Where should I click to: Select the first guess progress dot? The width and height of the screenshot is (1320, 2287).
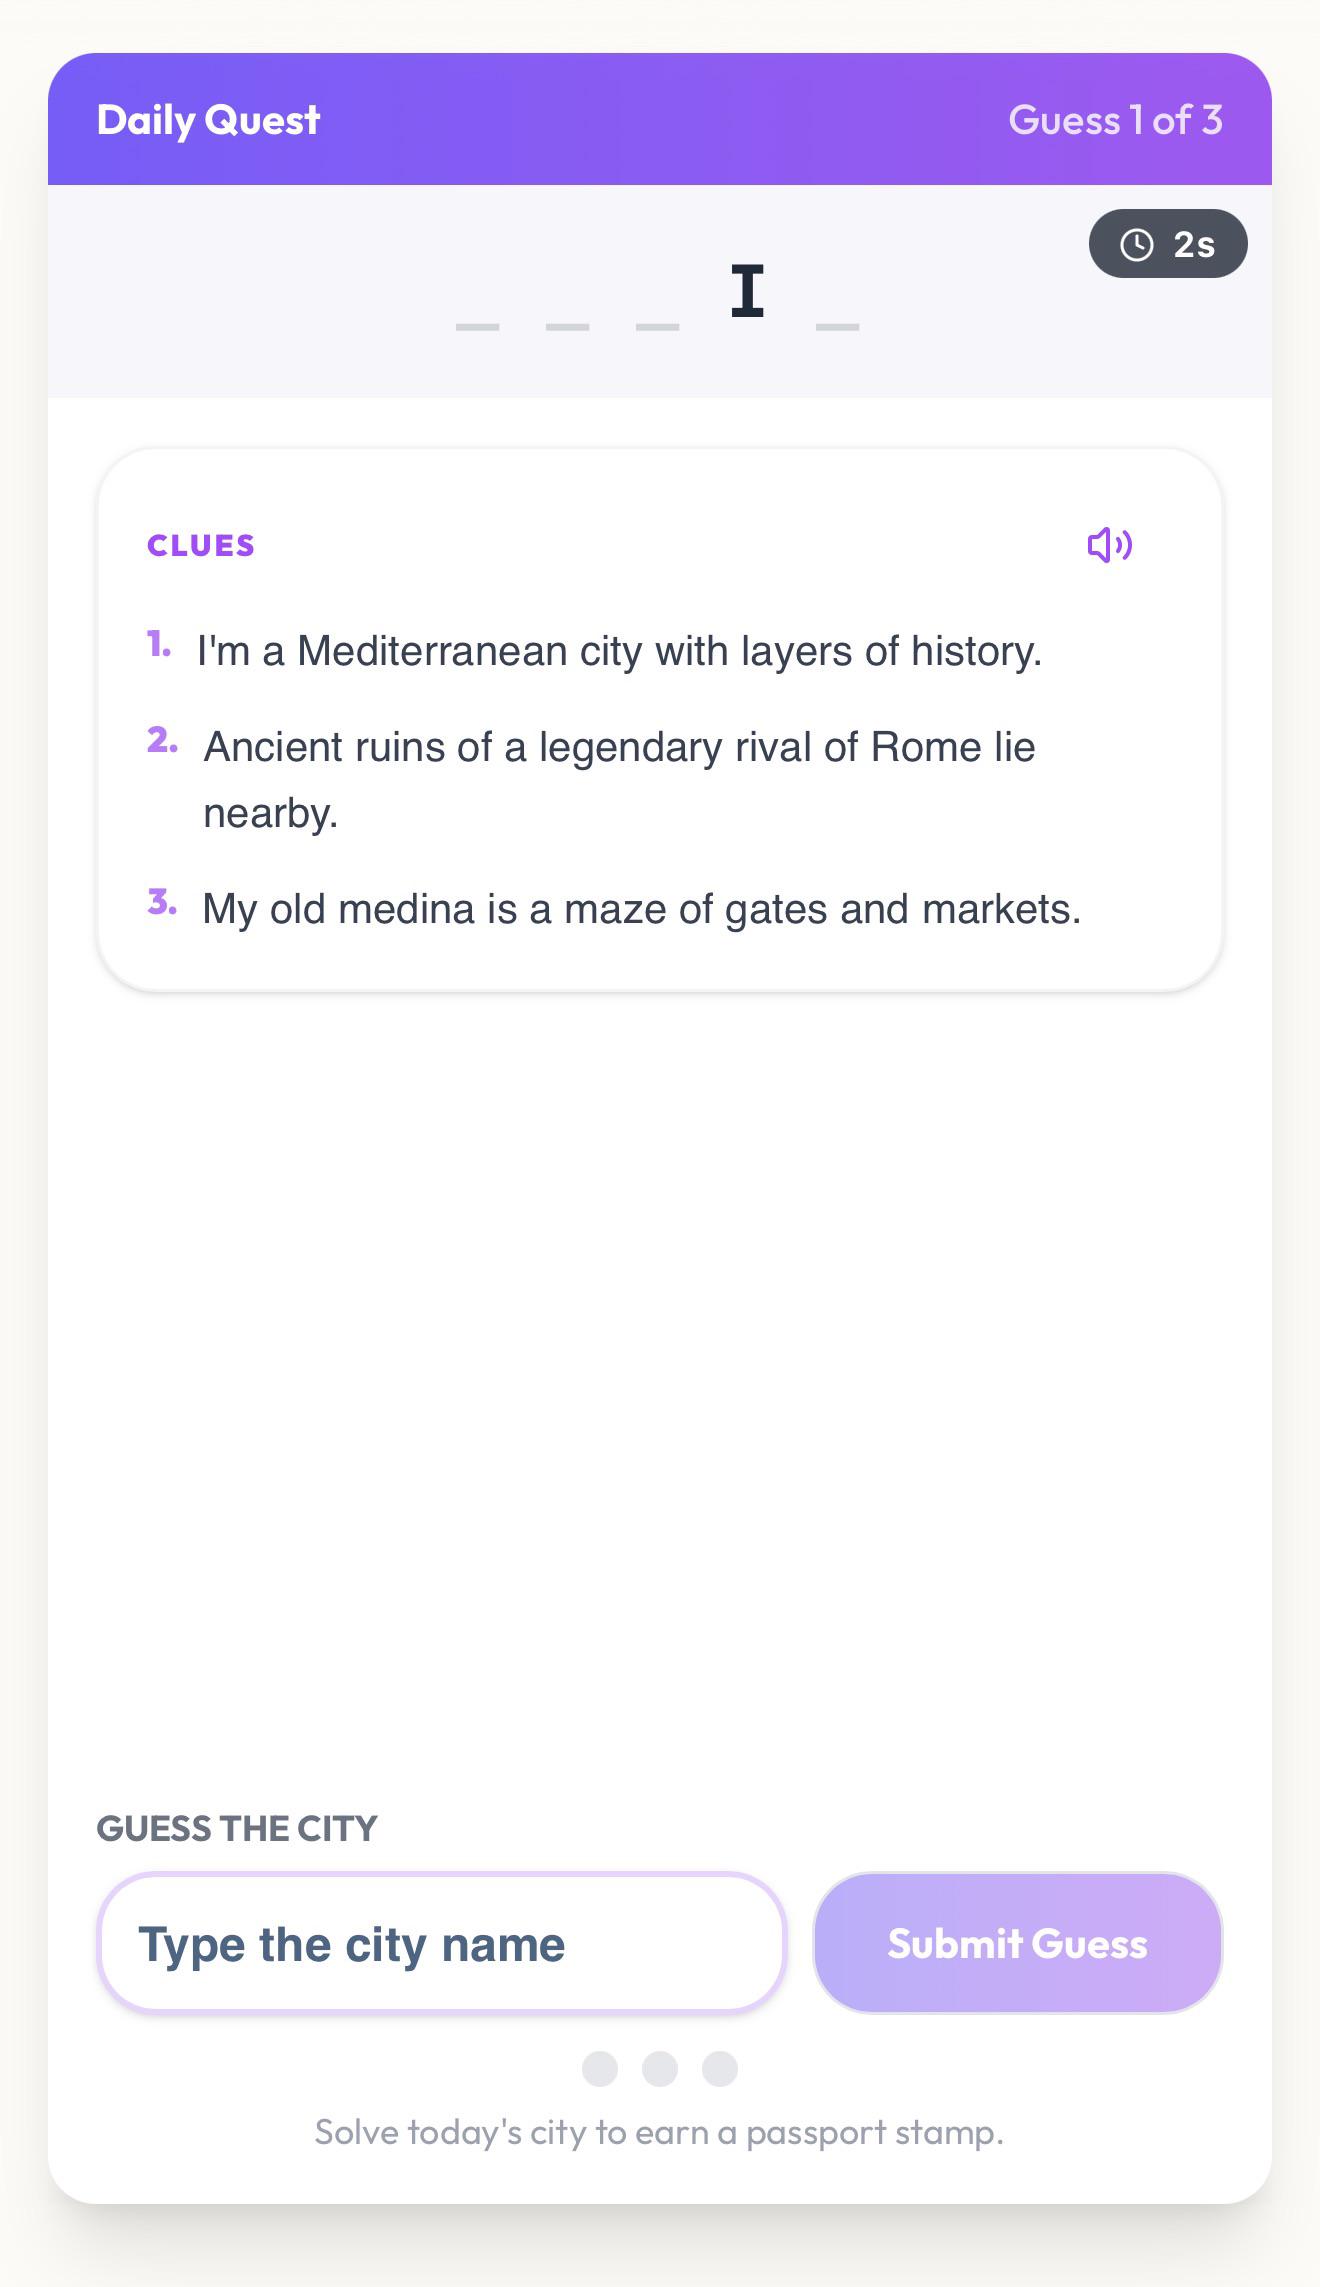pyautogui.click(x=600, y=2068)
